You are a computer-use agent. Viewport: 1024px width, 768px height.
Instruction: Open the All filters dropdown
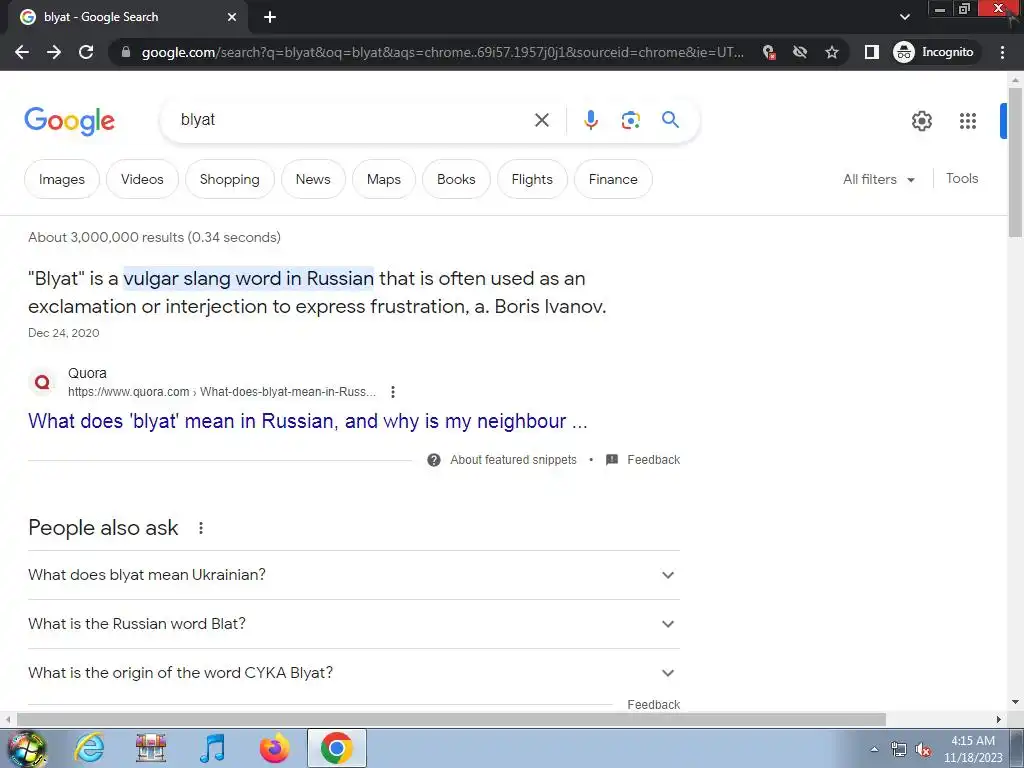pos(878,179)
